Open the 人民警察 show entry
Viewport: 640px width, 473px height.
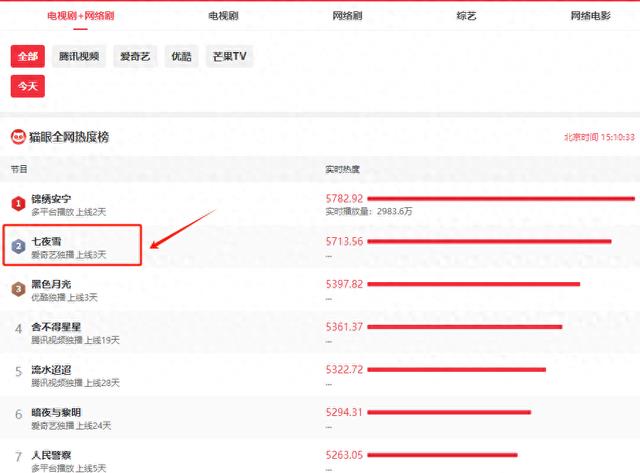tap(51, 455)
